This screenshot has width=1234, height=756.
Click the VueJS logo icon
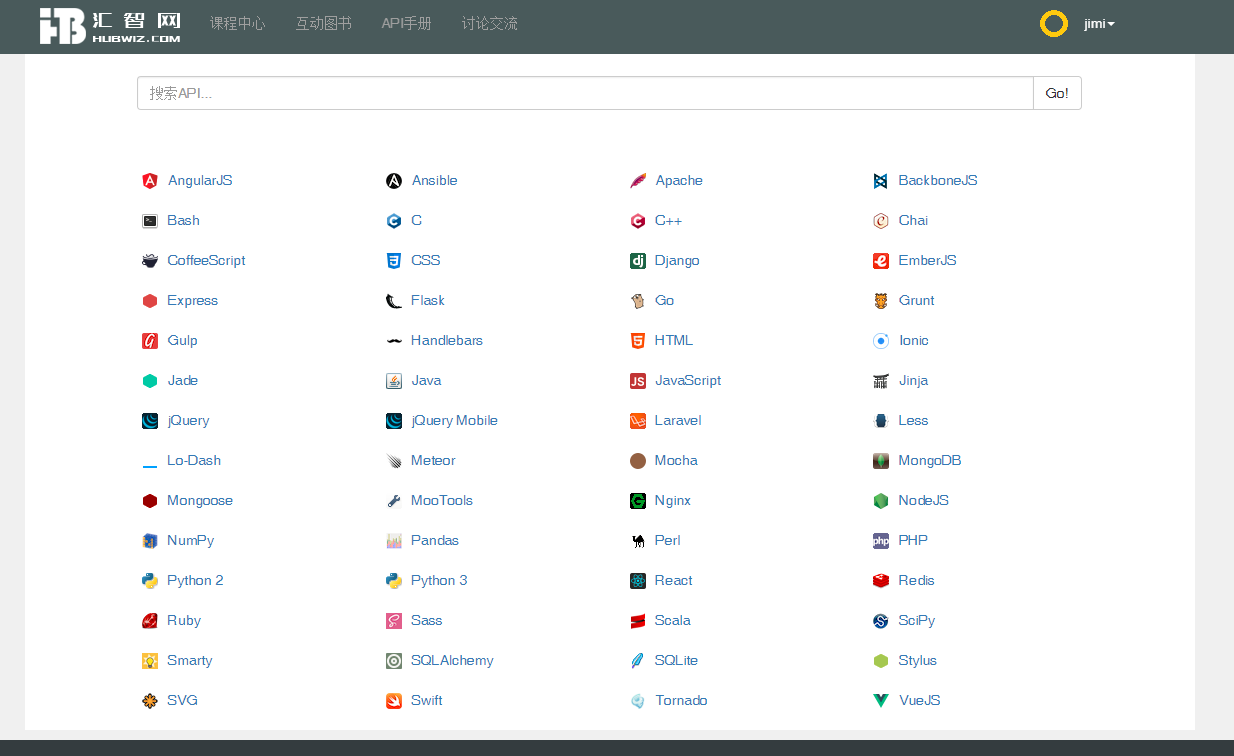(881, 701)
